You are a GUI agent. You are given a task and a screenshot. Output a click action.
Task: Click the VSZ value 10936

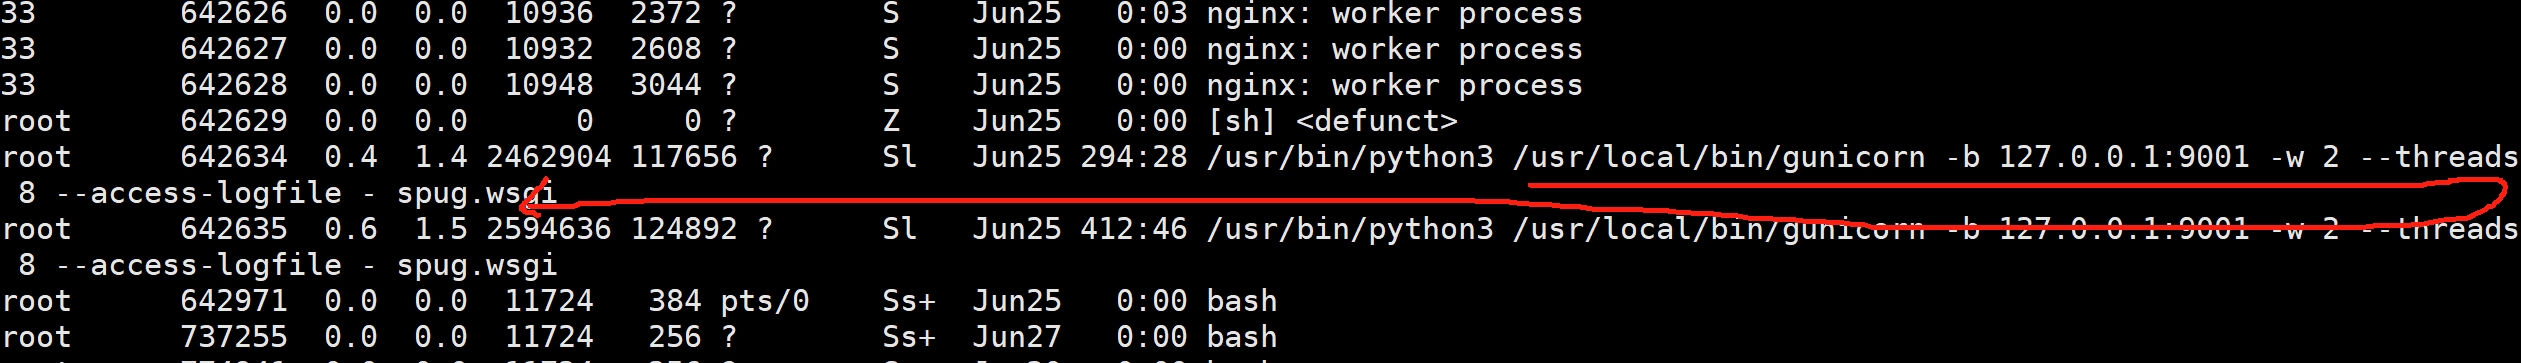549,14
